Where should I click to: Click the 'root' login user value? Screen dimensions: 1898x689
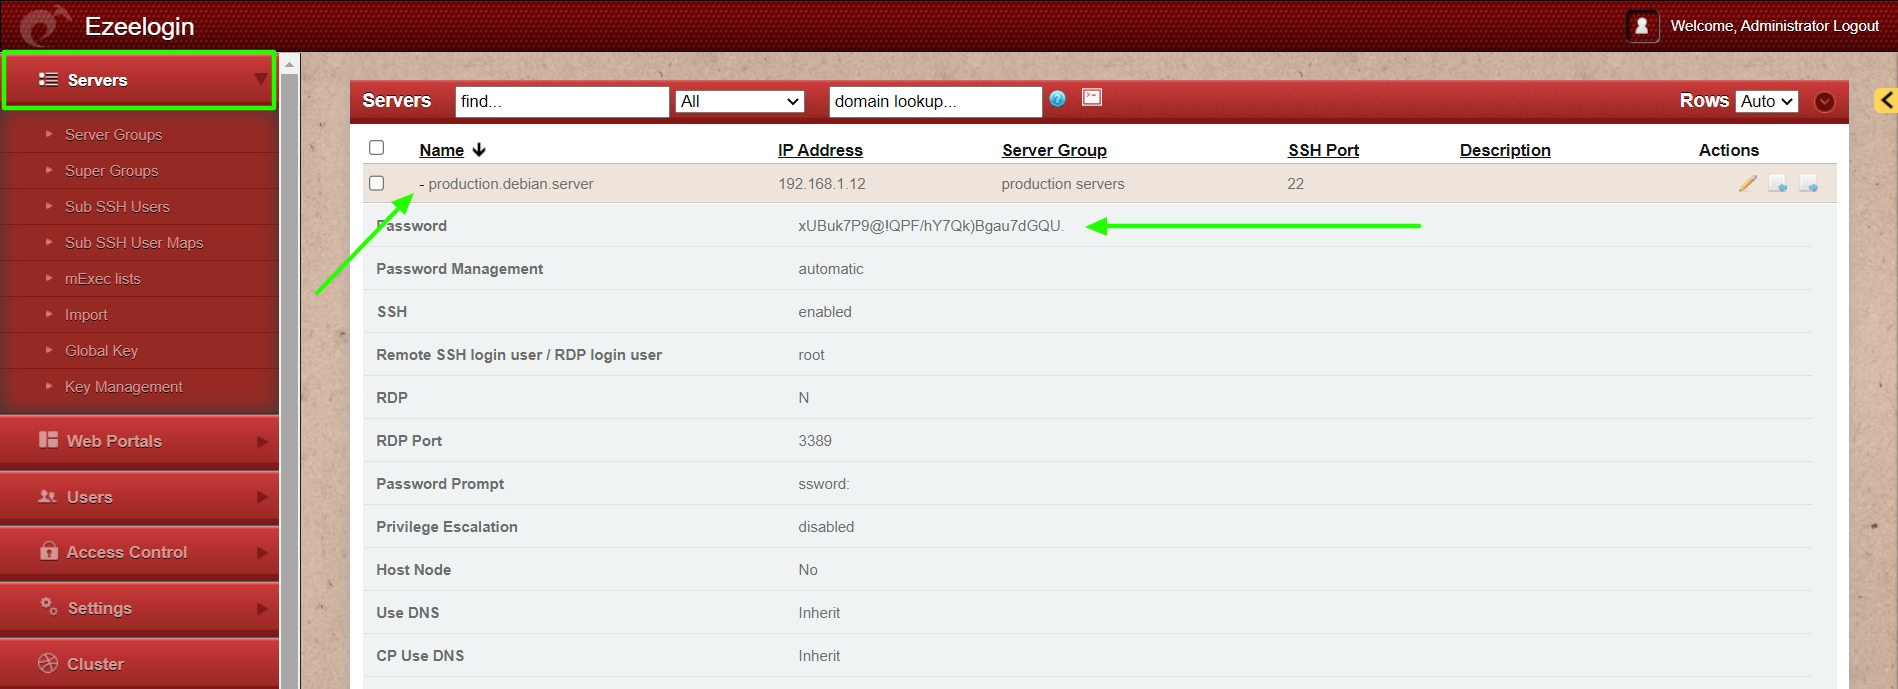coord(811,355)
